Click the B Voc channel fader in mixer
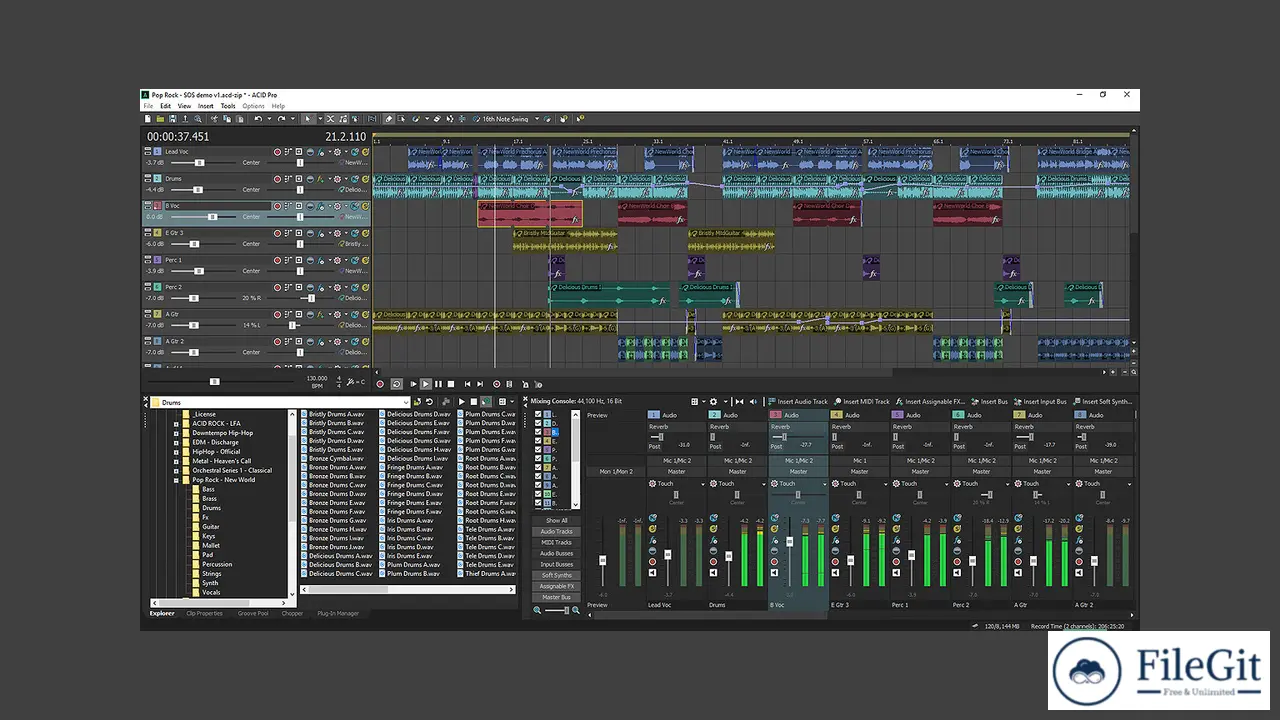The width and height of the screenshot is (1280, 720). click(x=789, y=543)
